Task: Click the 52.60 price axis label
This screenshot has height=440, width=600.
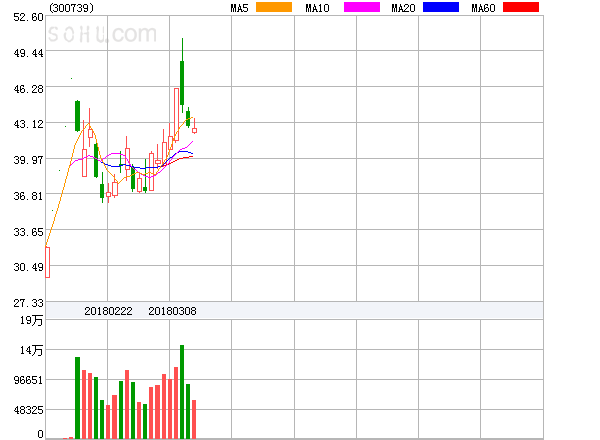Action: 28,17
